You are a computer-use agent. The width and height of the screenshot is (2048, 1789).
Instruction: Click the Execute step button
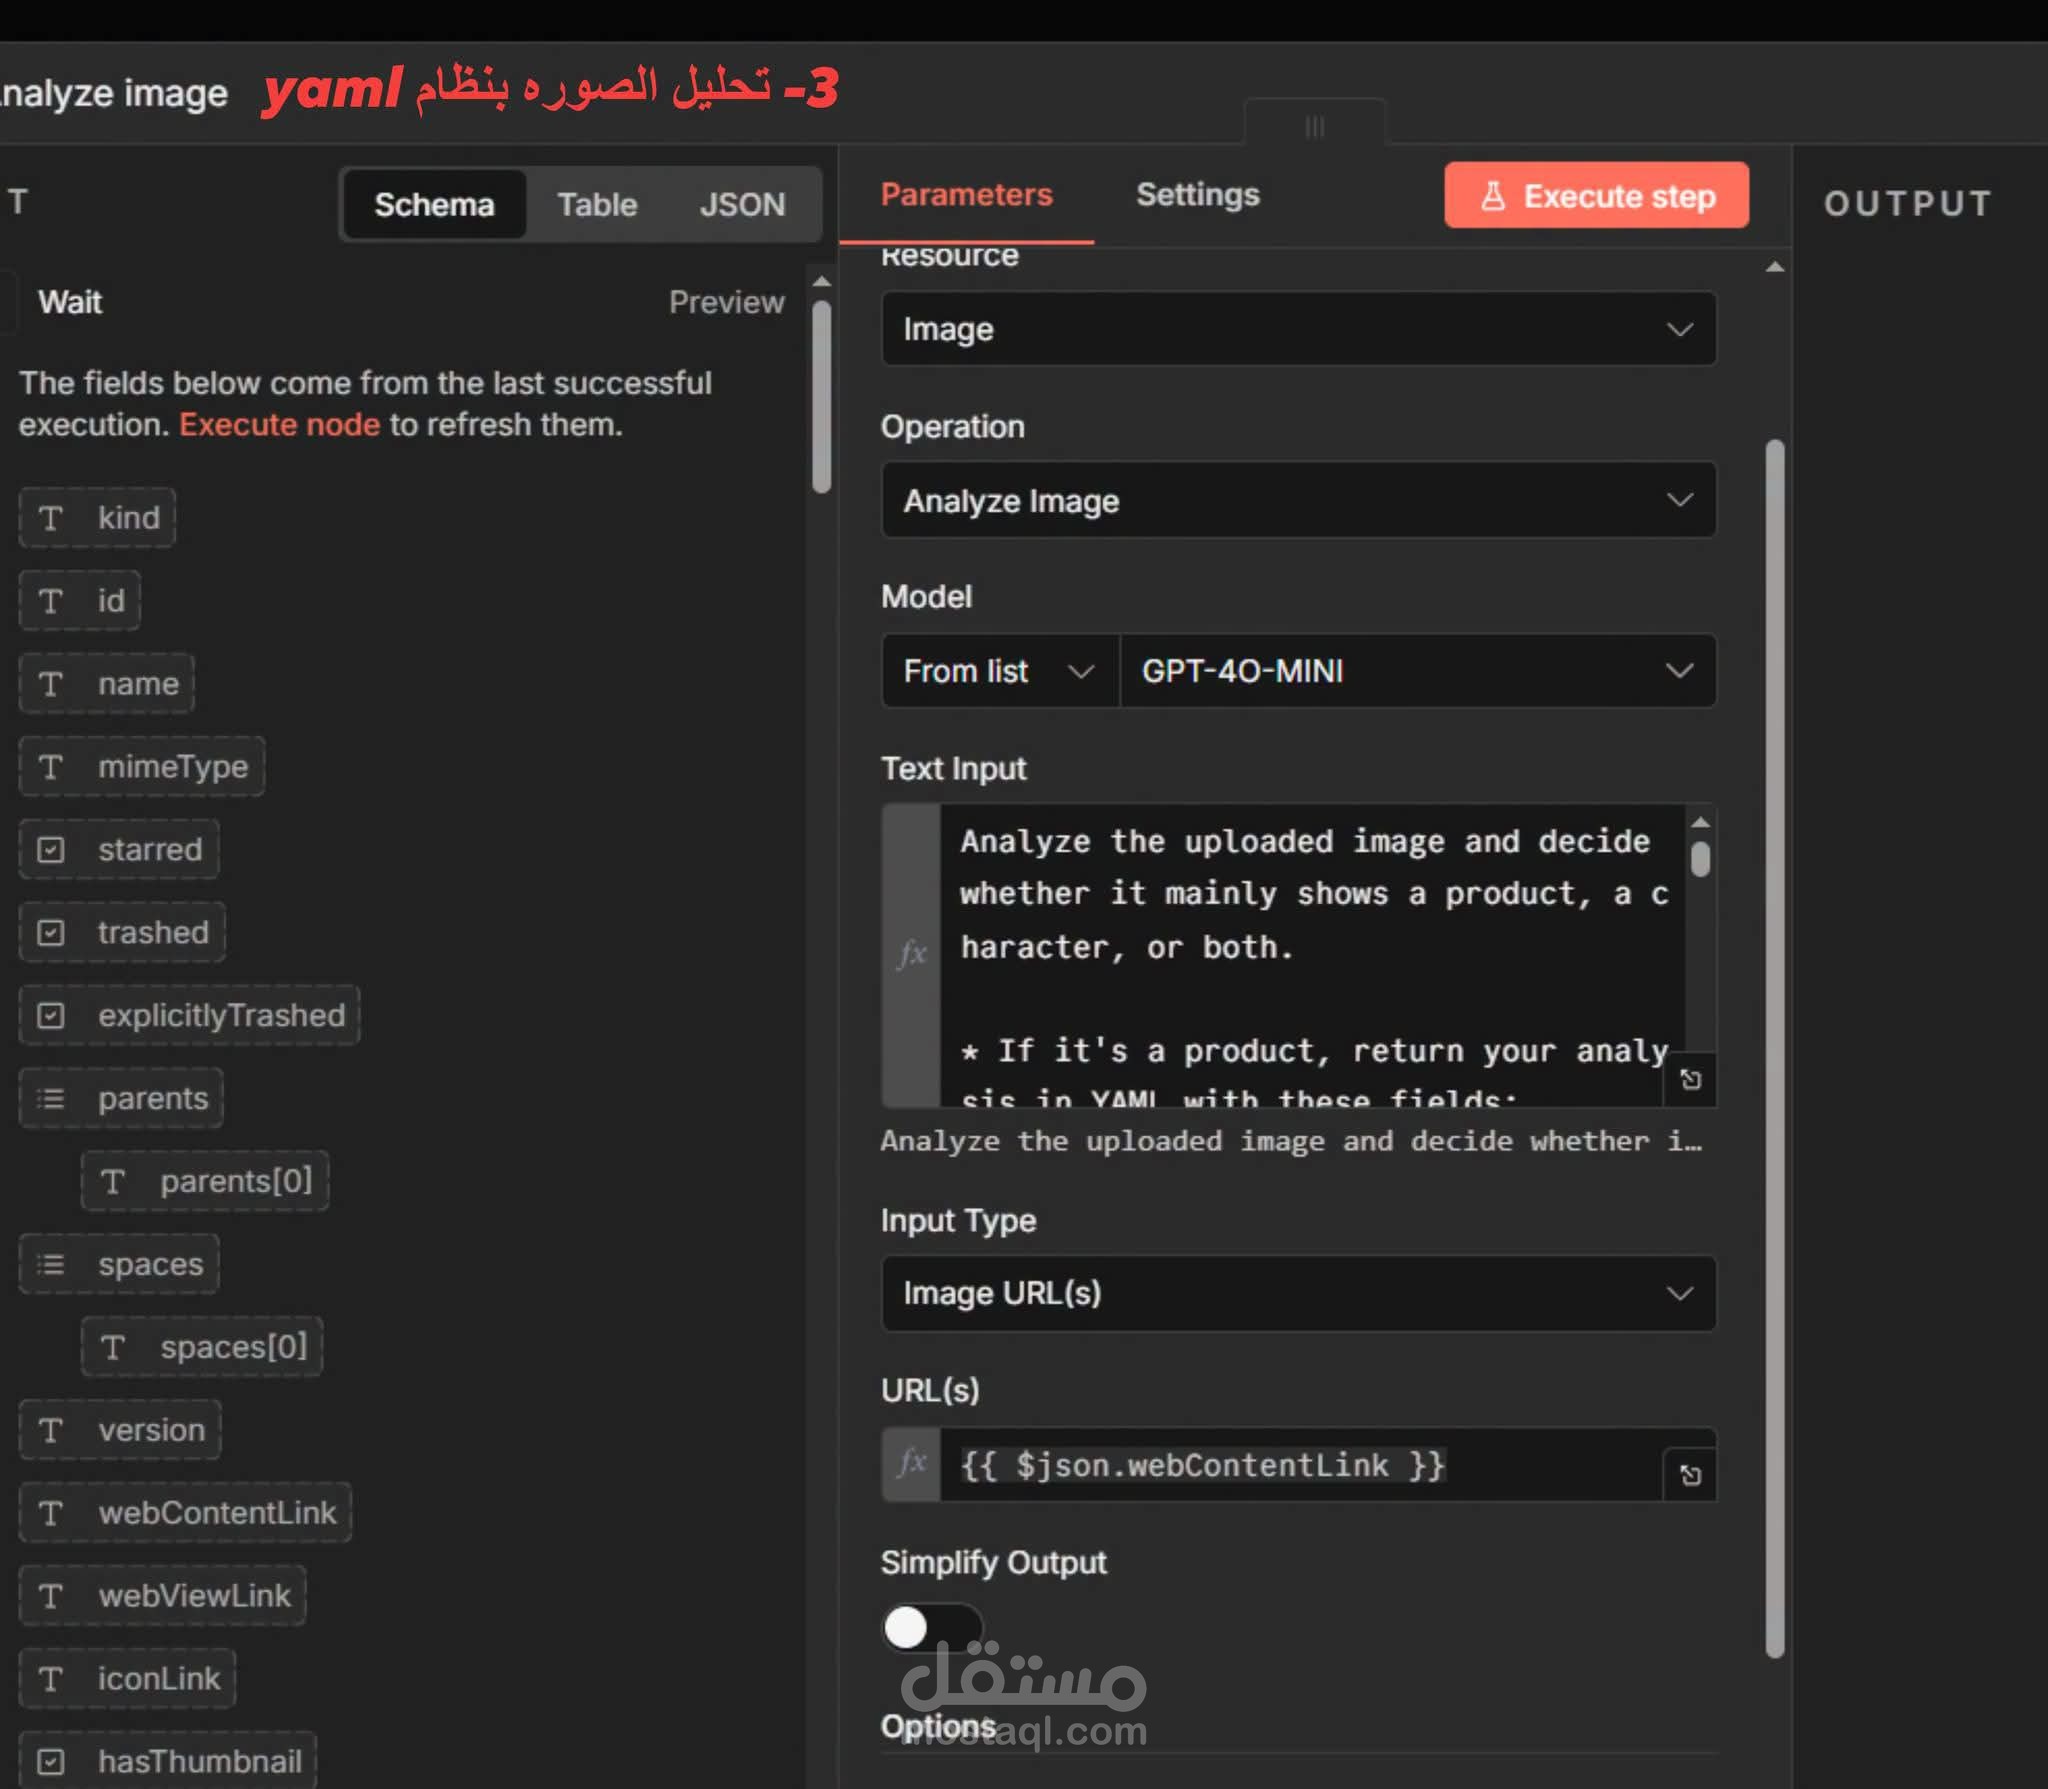pyautogui.click(x=1596, y=195)
